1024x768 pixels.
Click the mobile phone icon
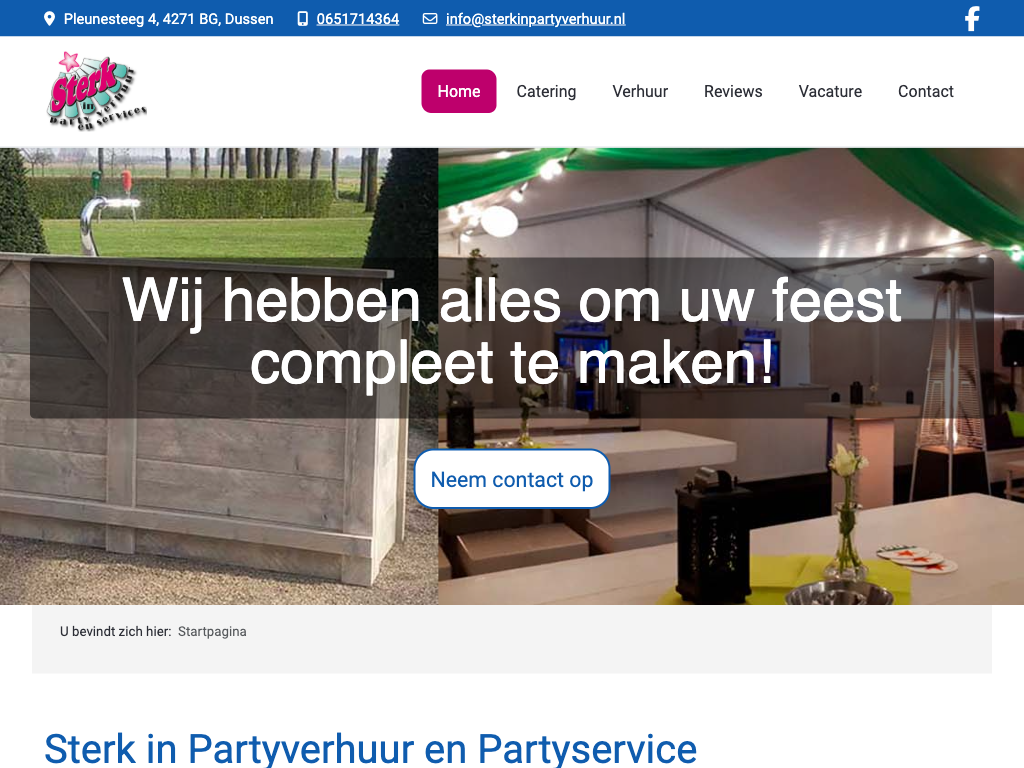[303, 19]
